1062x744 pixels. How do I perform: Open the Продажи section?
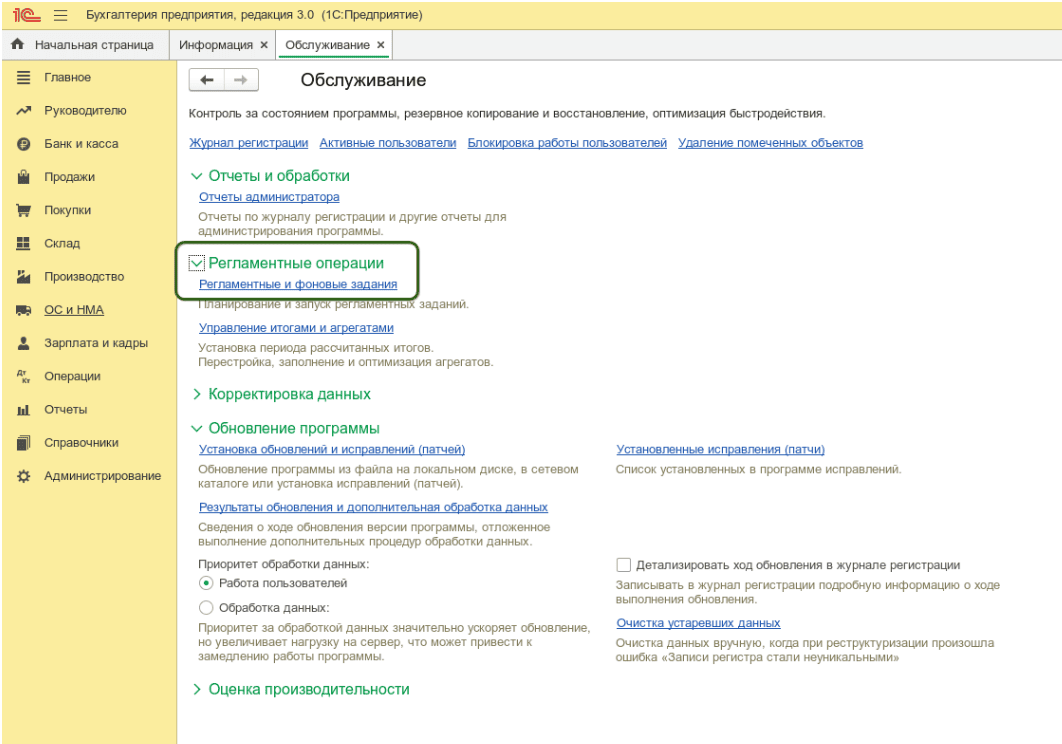69,177
